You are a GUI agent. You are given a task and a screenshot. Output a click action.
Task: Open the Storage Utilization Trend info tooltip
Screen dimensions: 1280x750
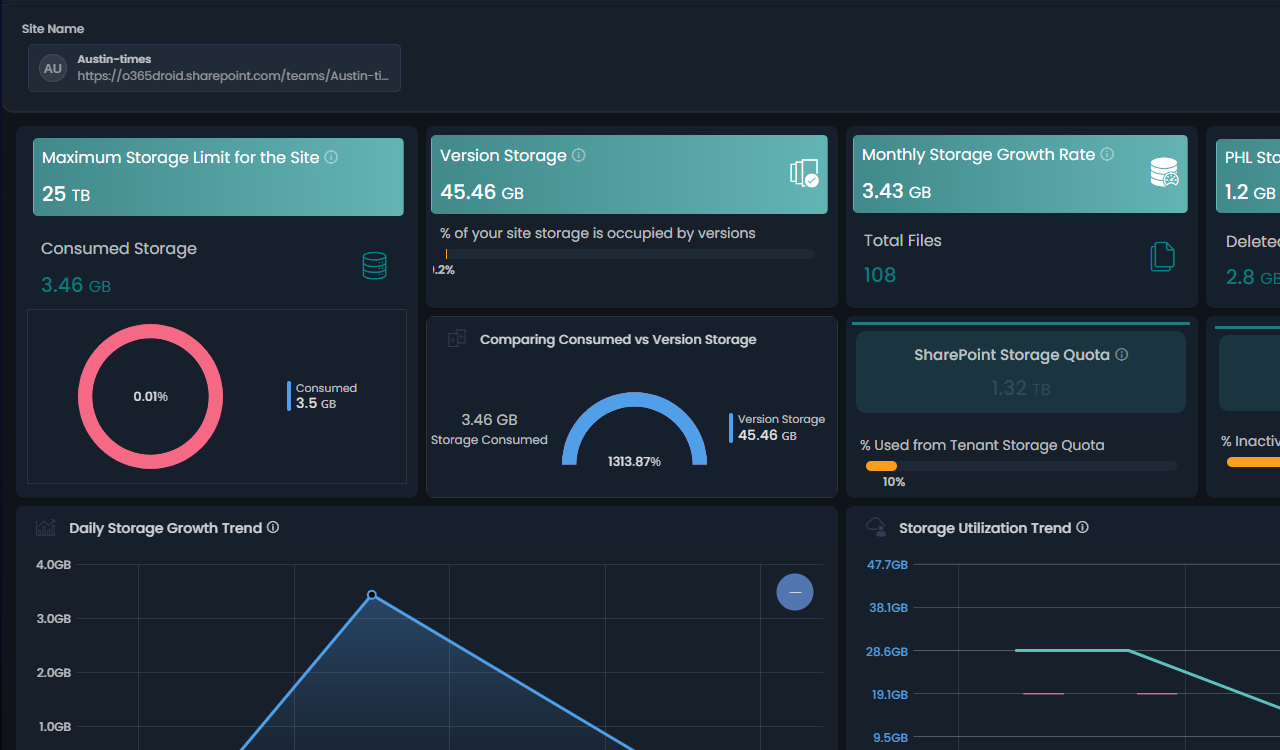(x=1082, y=527)
